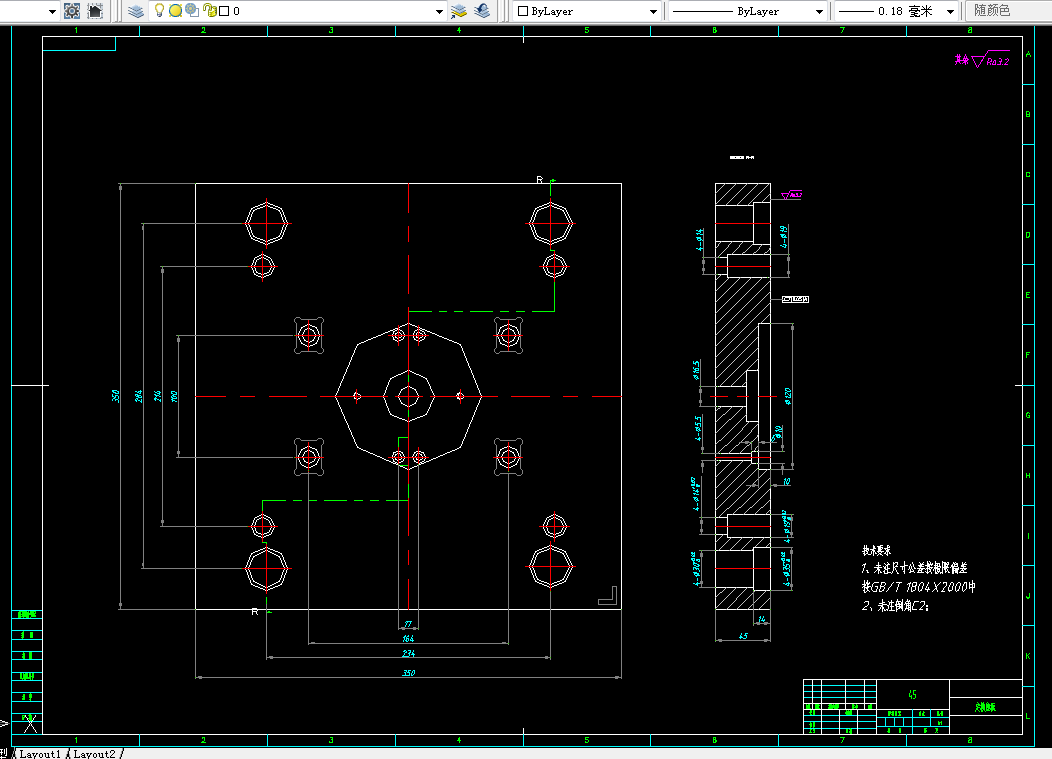This screenshot has height=759, width=1052.
Task: Select the φ120 dimension text
Action: pyautogui.click(x=787, y=396)
